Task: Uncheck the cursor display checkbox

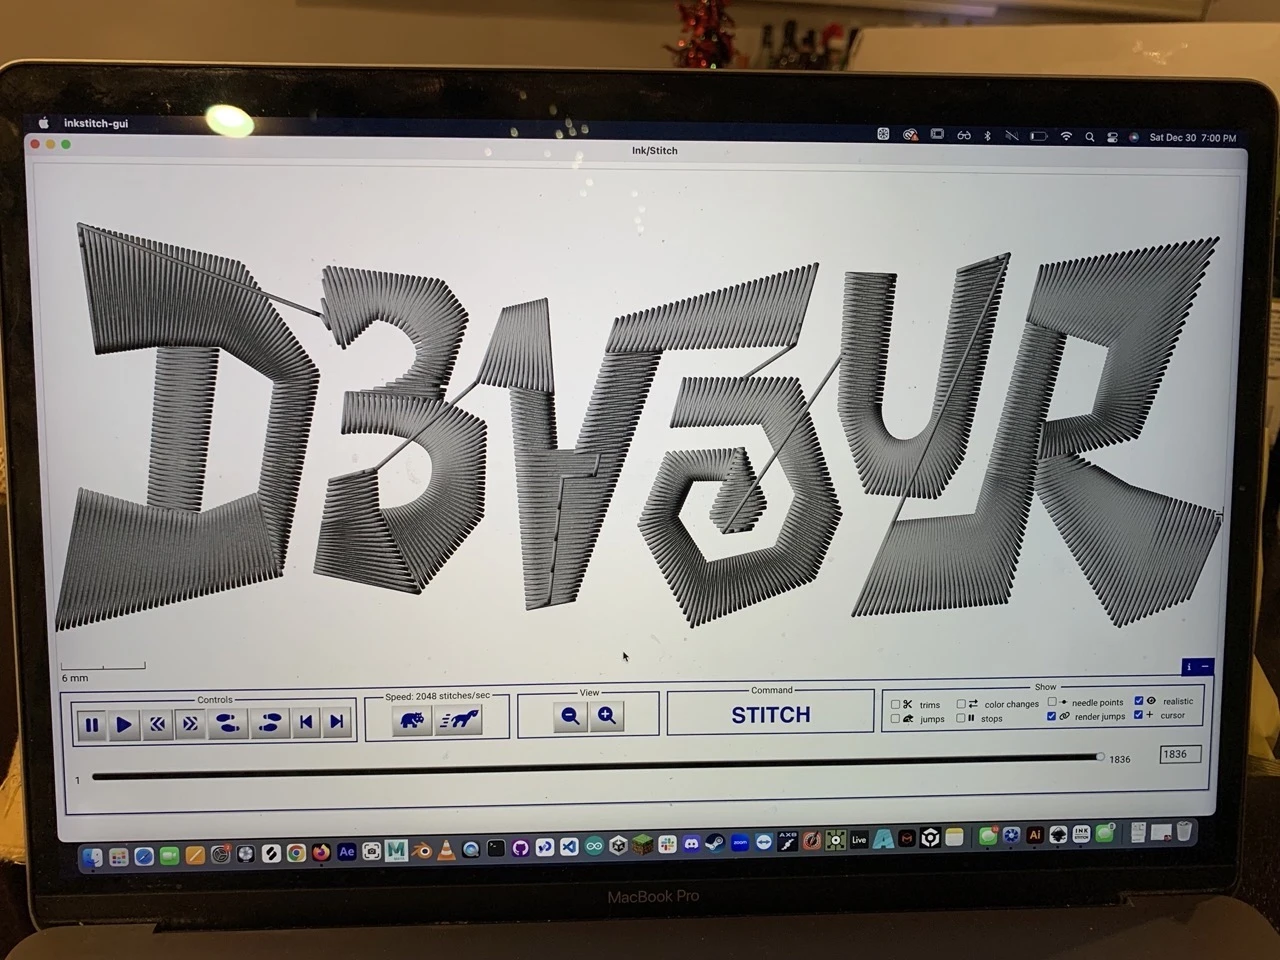Action: click(1139, 714)
